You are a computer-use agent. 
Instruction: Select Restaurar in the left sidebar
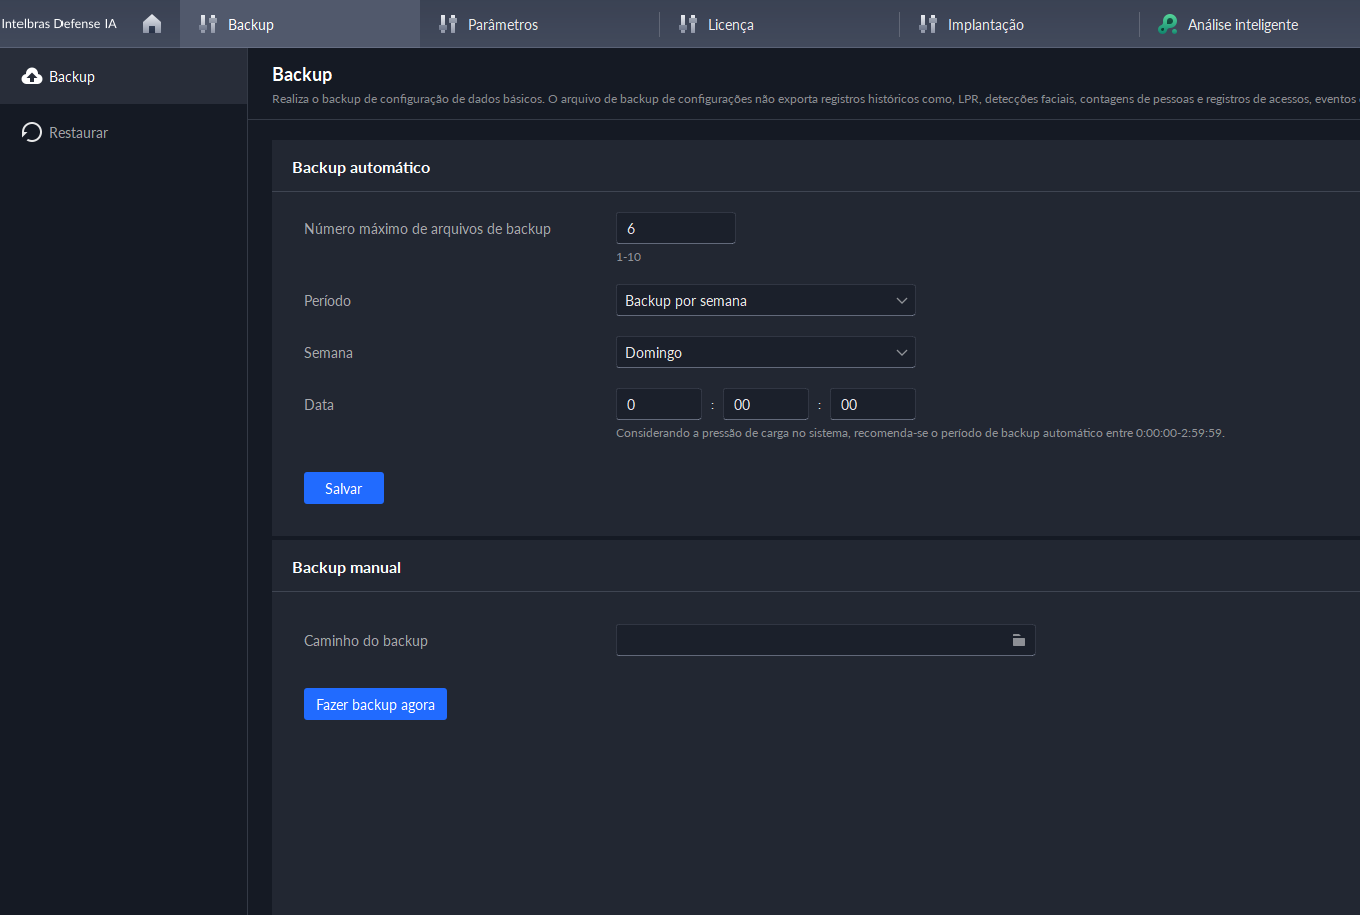pos(78,133)
